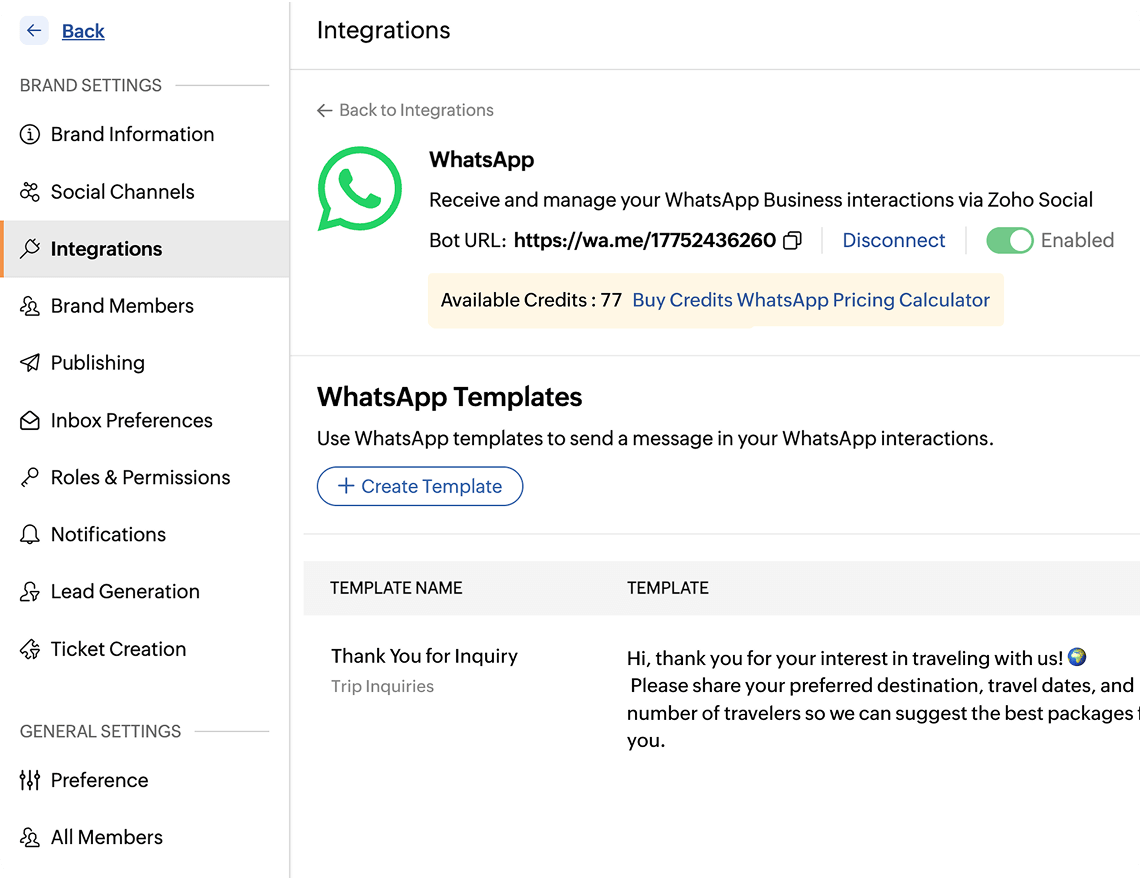This screenshot has width=1140, height=878.
Task: Click the back arrow icon in sidebar
Action: point(33,31)
